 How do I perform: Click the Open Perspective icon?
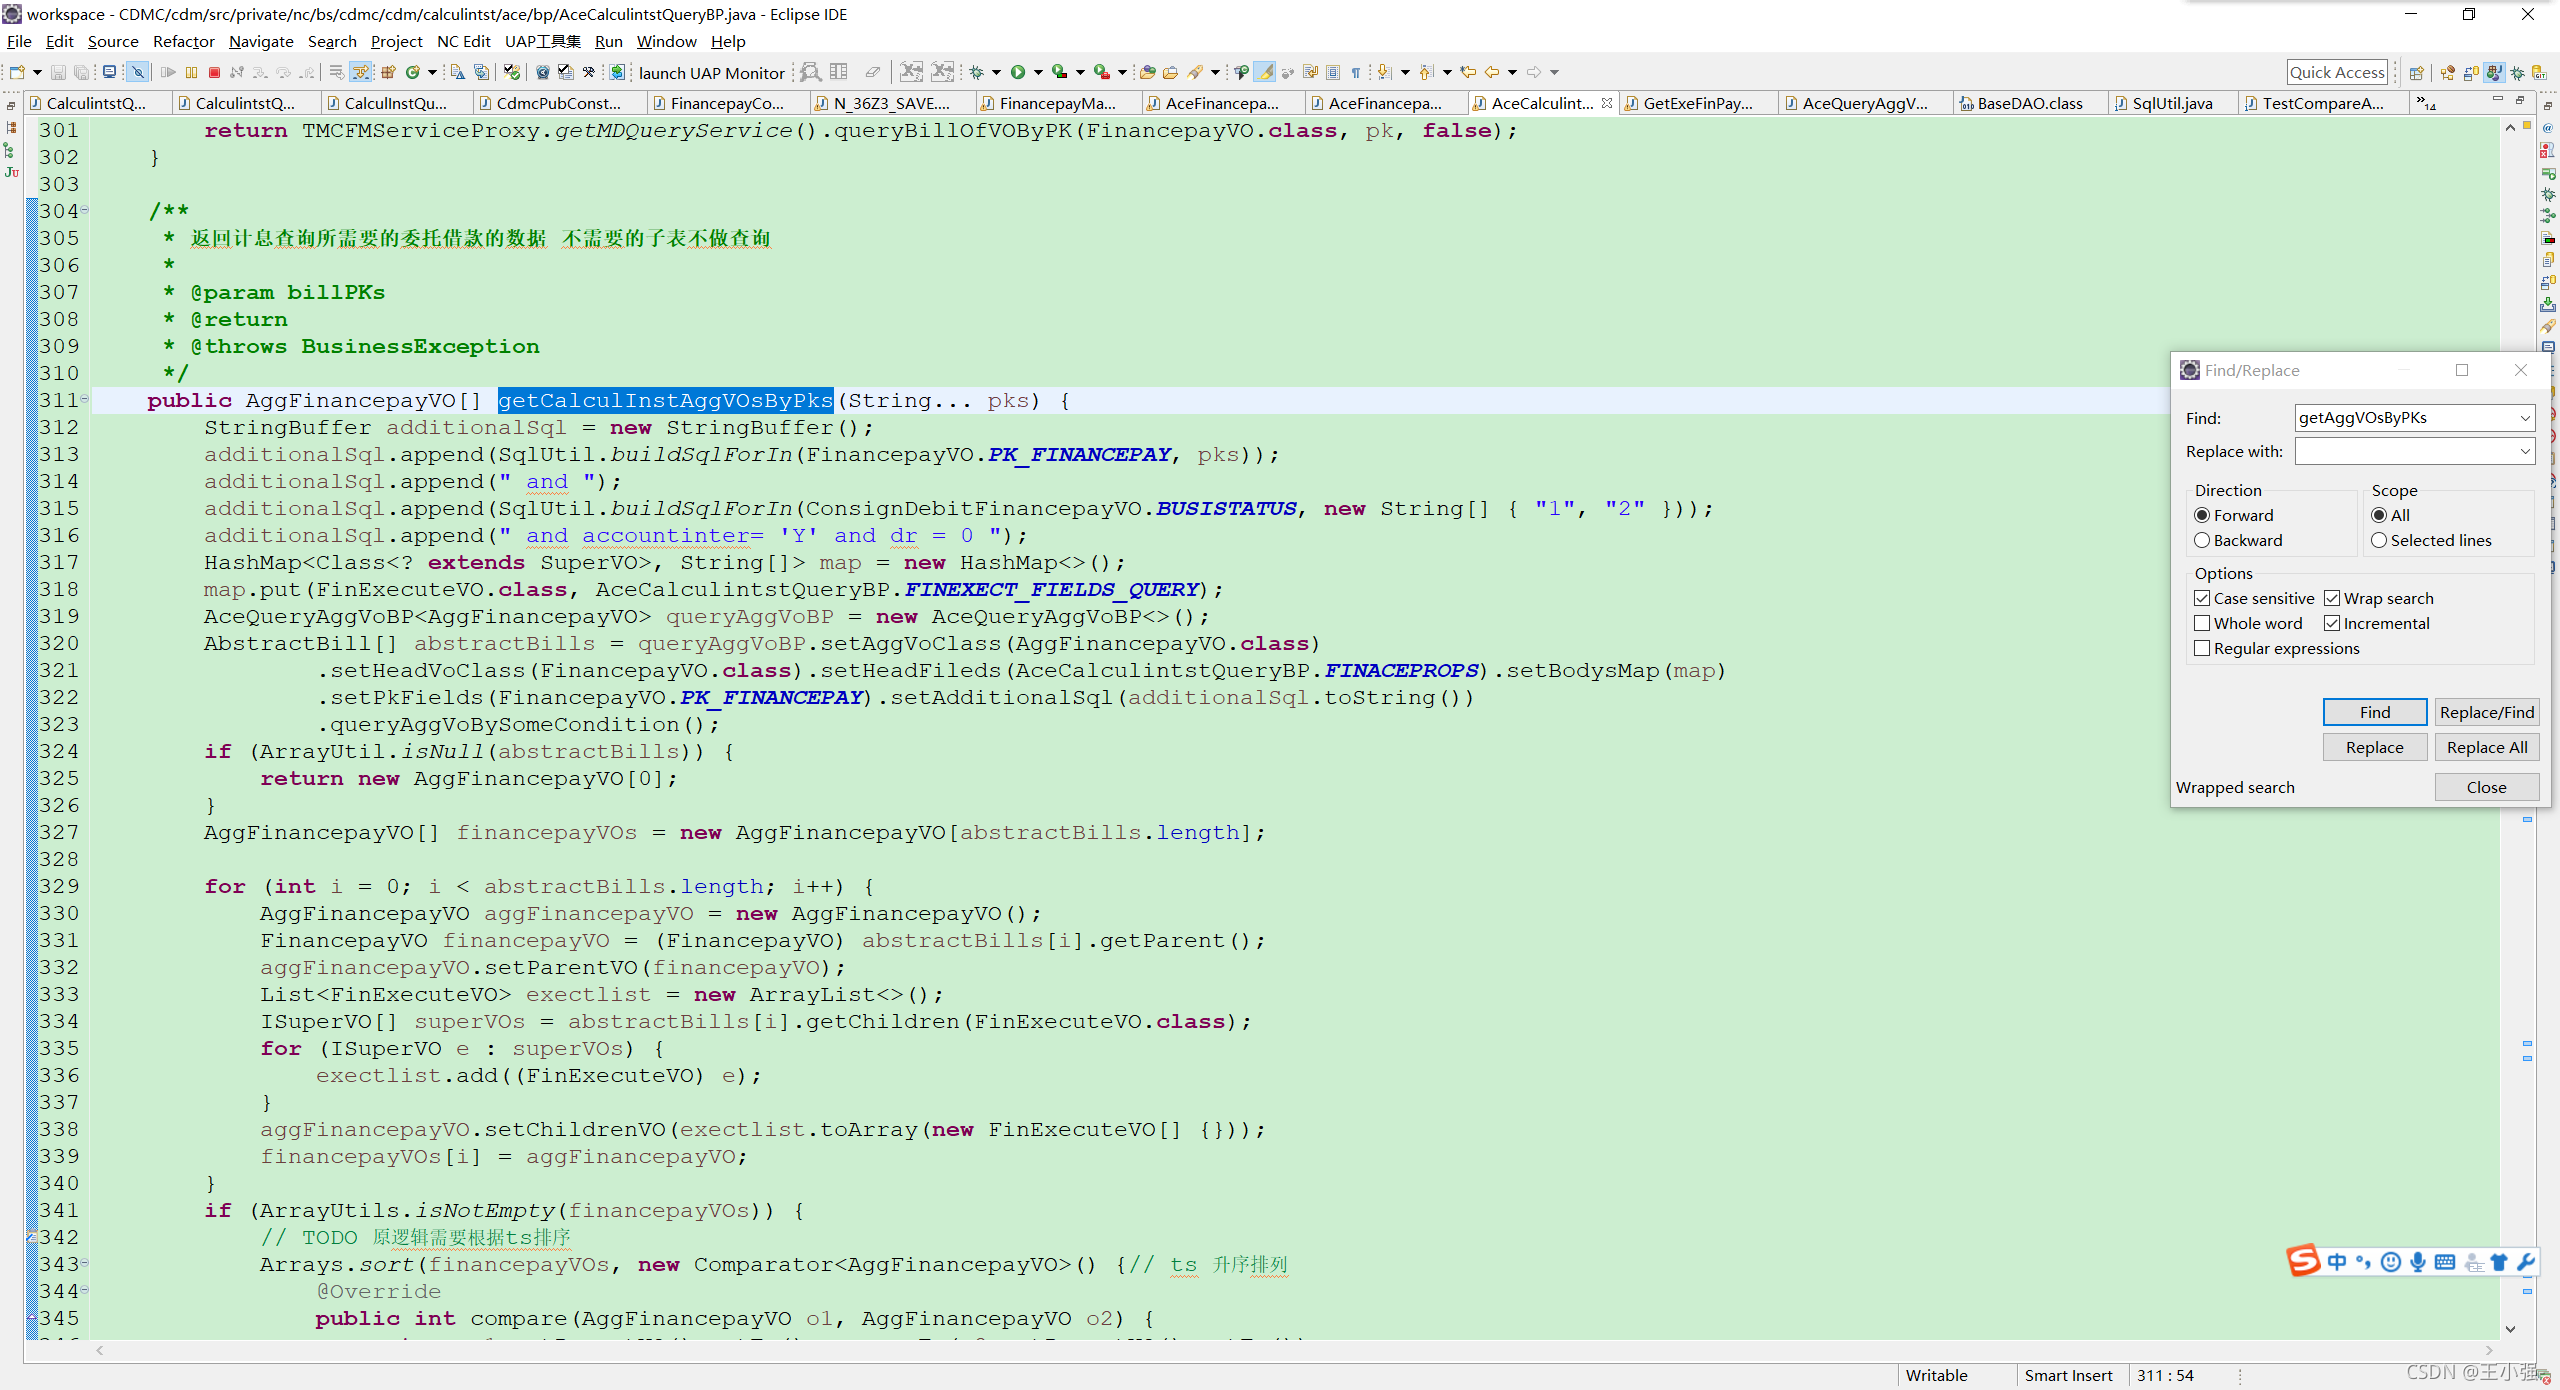click(x=2416, y=72)
